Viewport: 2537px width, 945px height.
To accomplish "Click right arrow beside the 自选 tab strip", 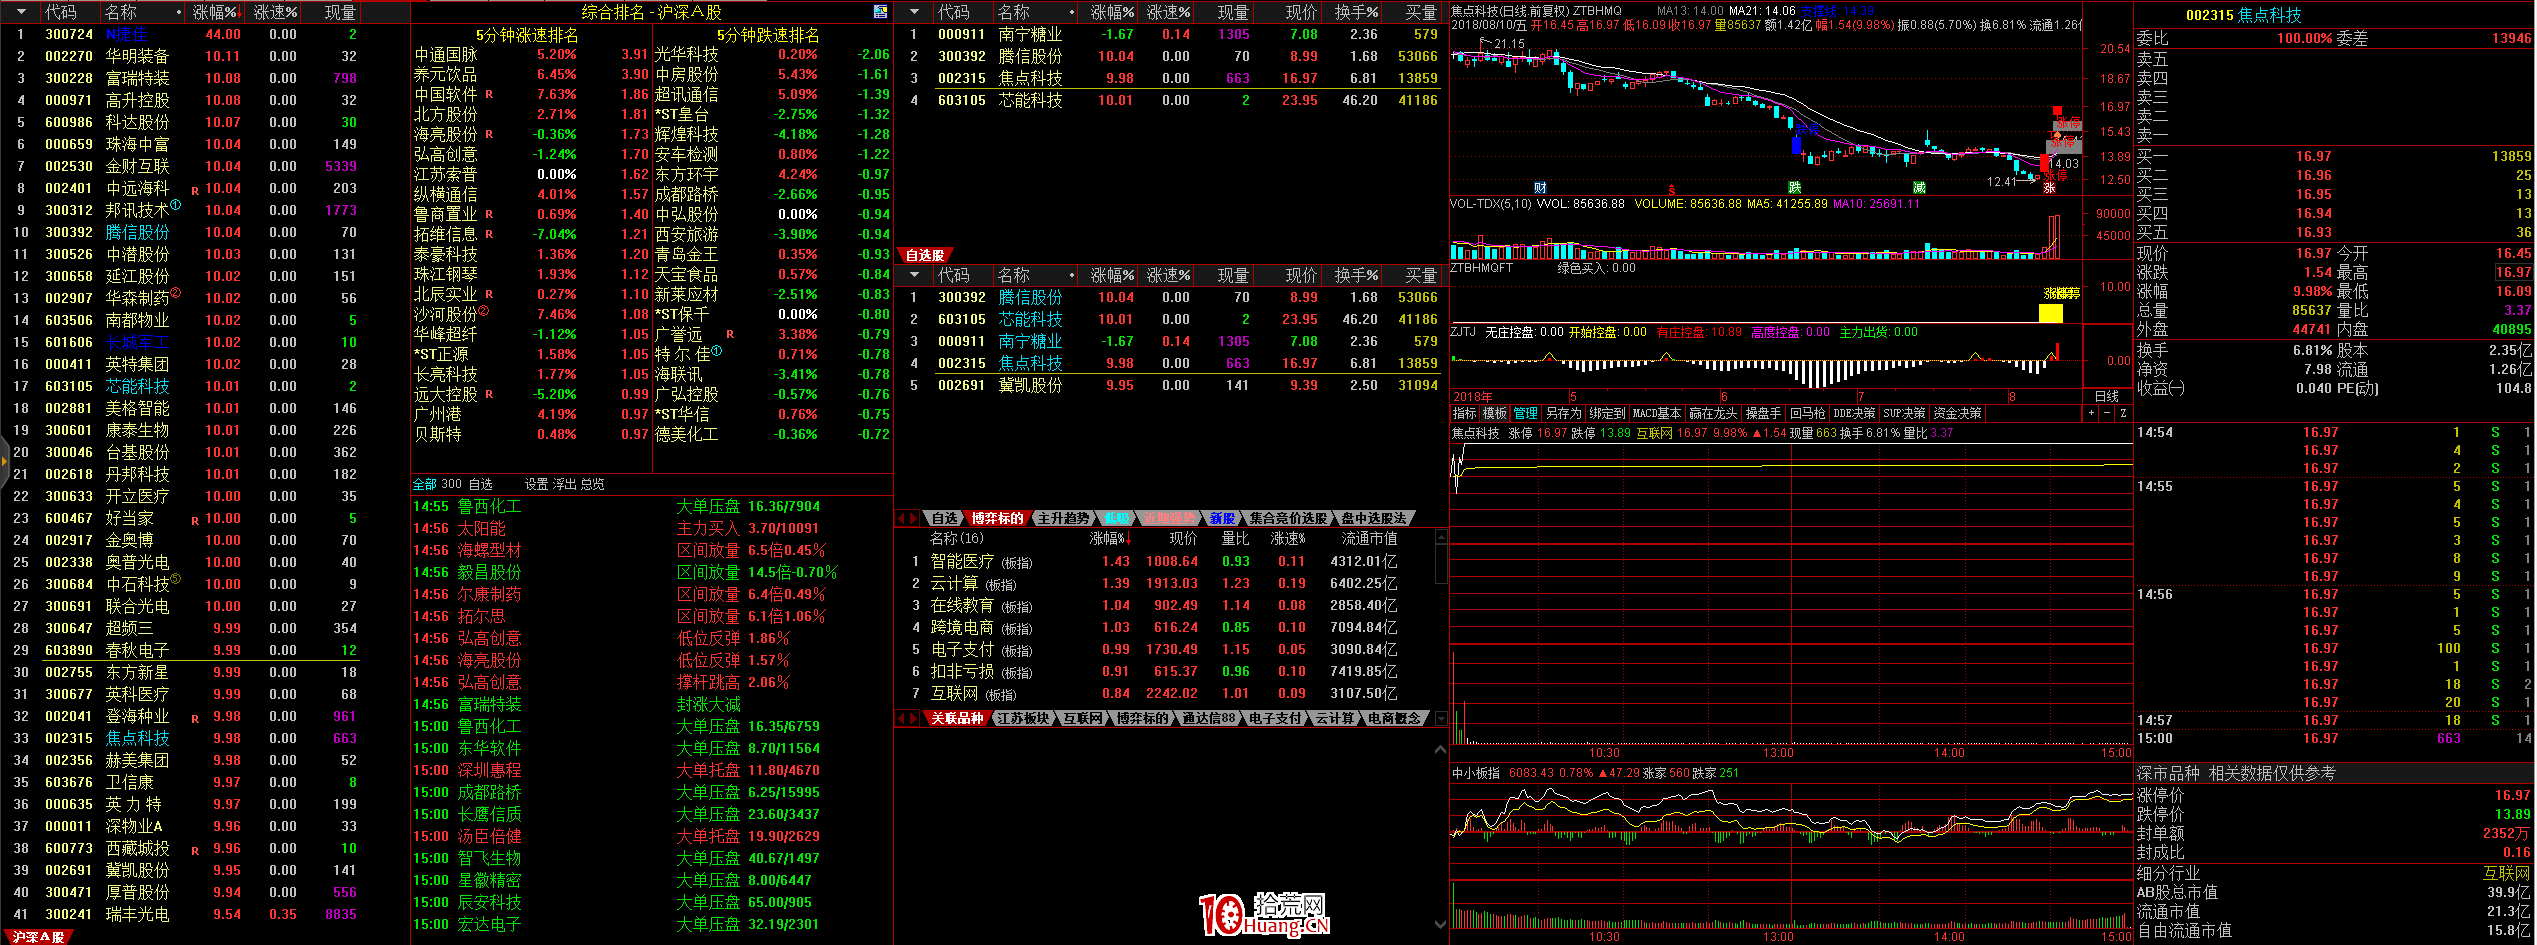I will click(x=913, y=518).
